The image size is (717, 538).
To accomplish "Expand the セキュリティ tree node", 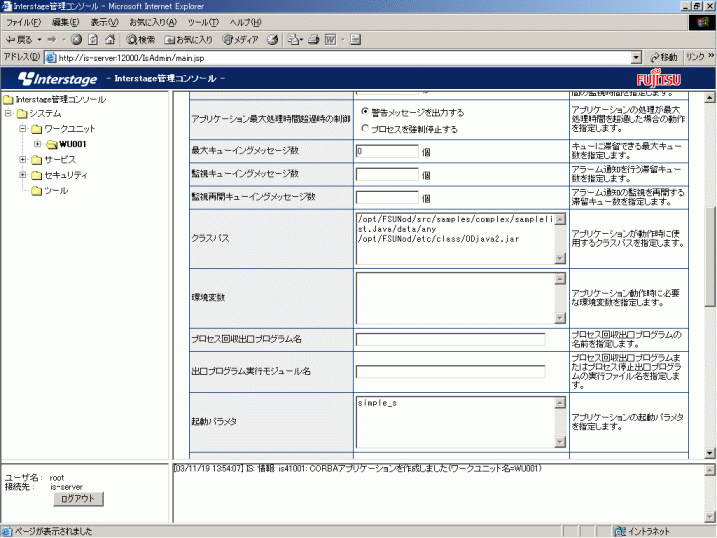I will point(23,175).
